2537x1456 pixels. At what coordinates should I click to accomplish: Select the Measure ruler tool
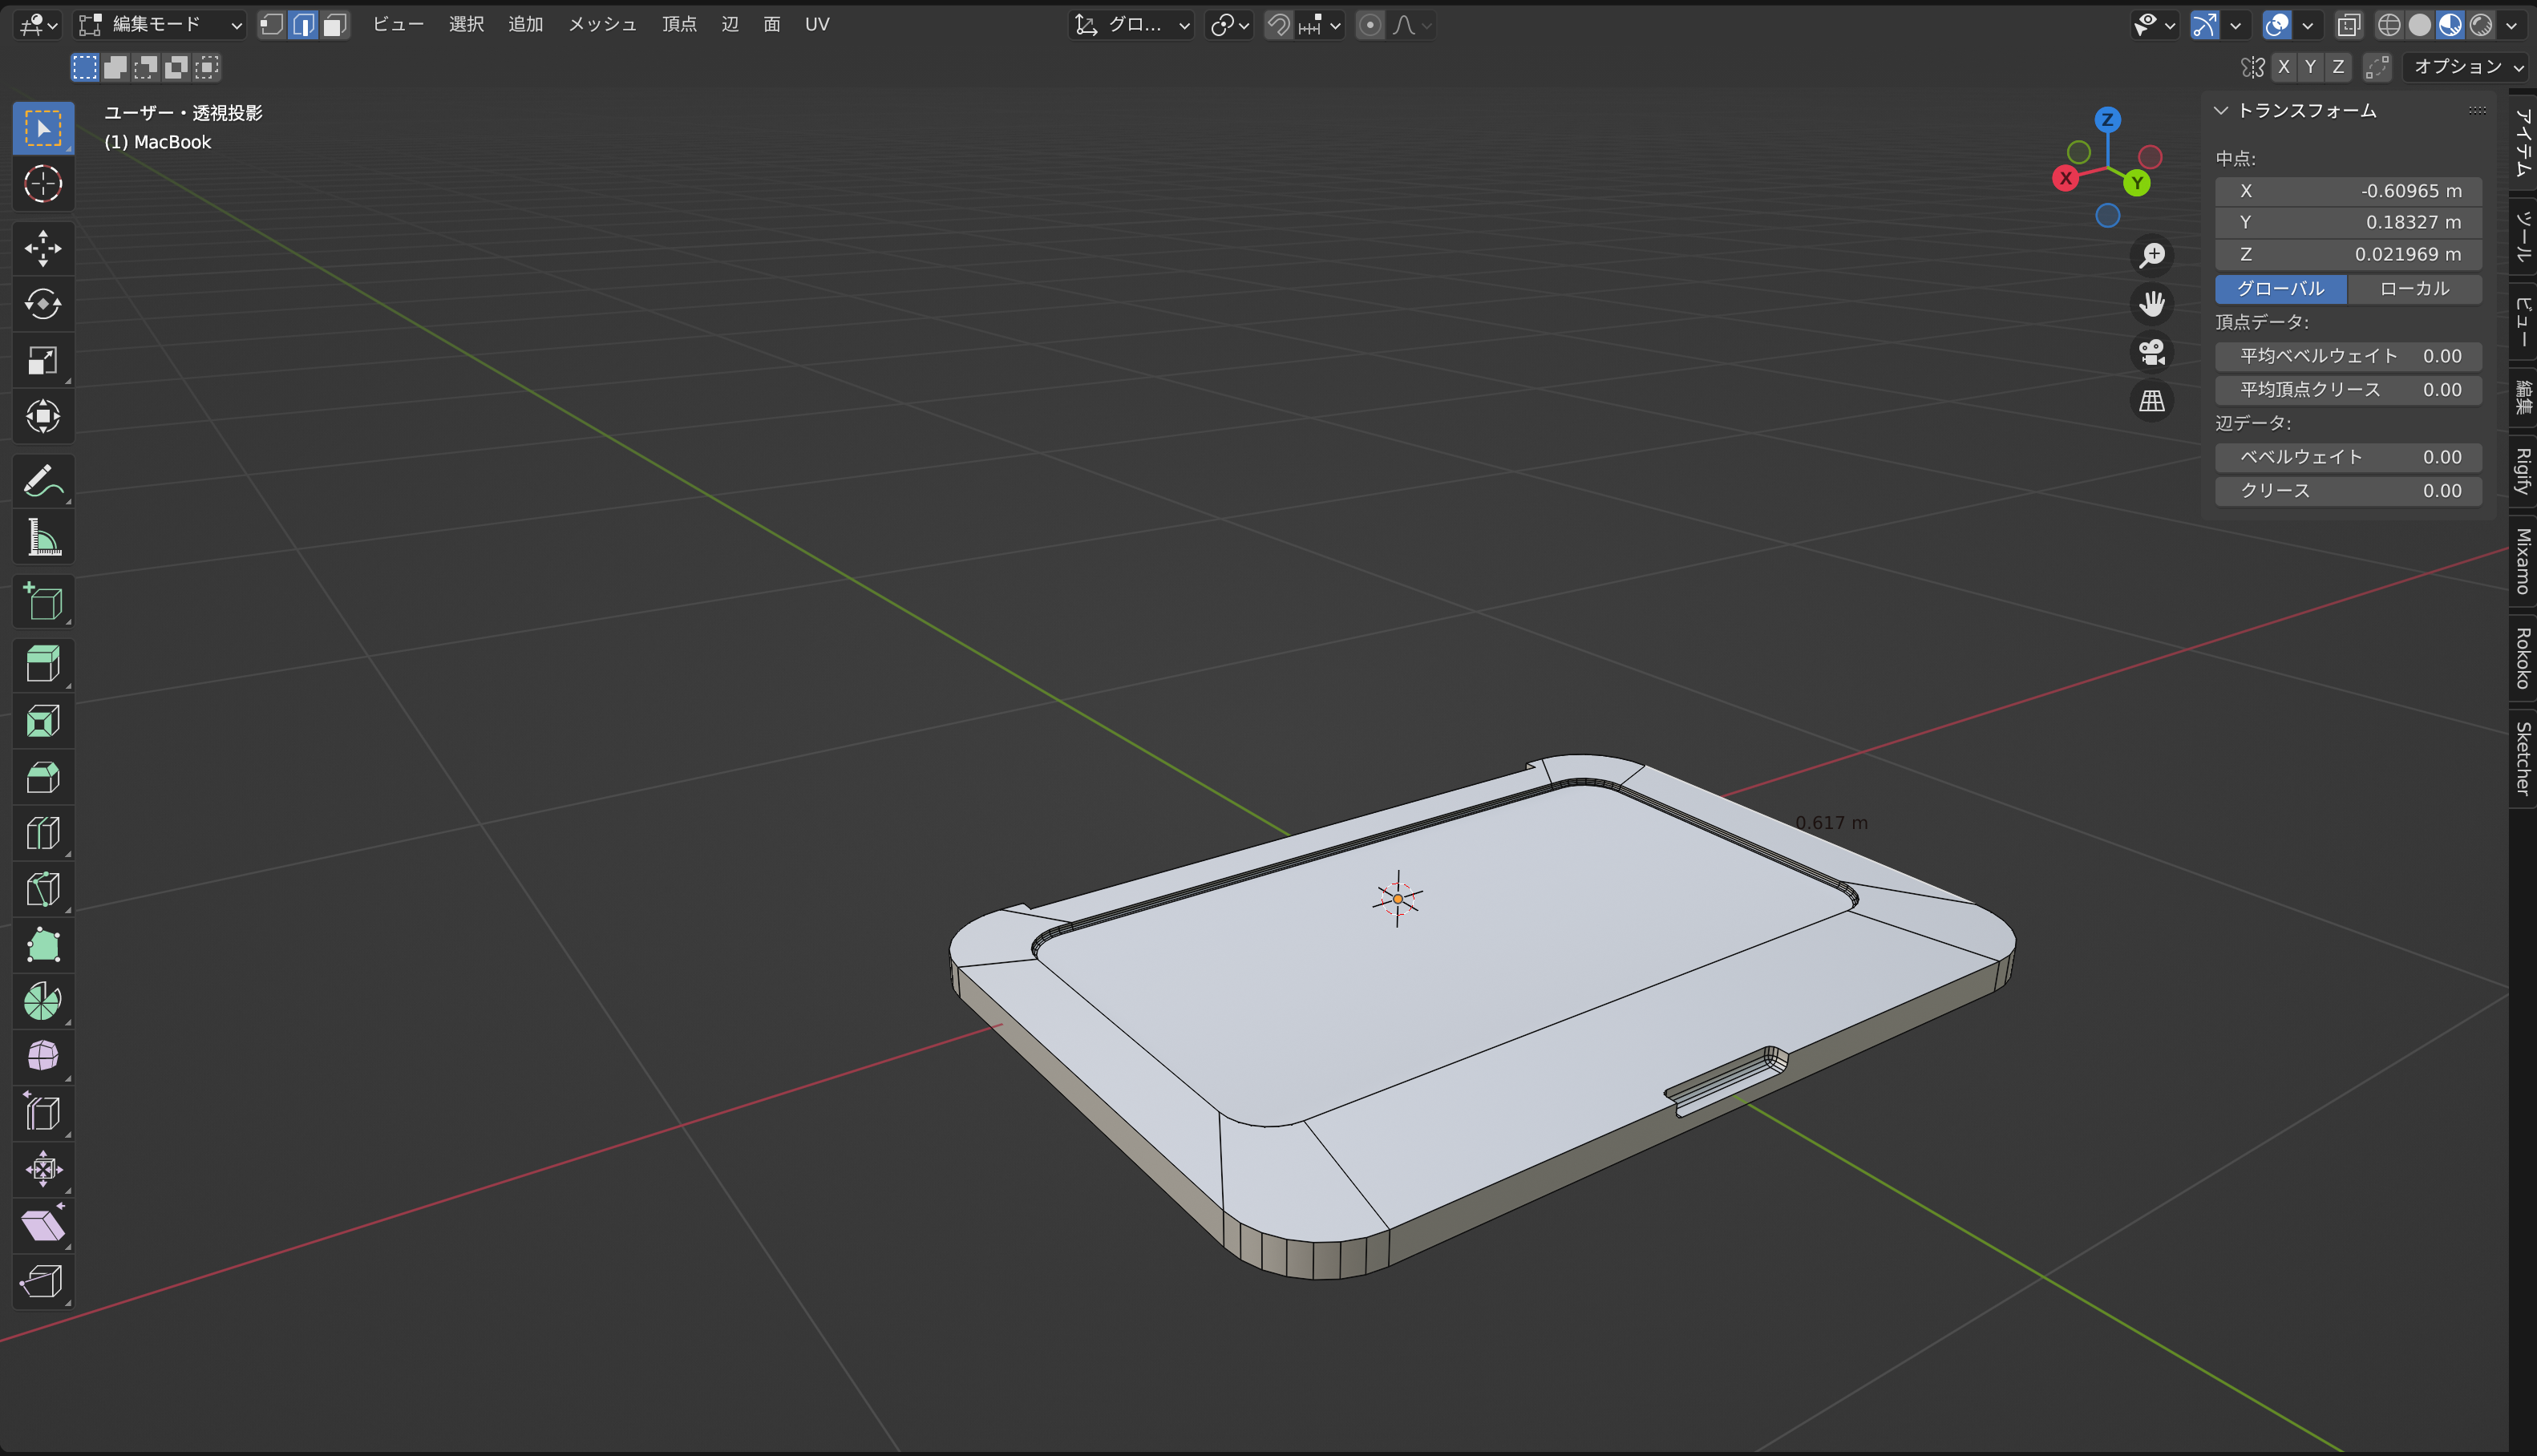click(x=43, y=537)
